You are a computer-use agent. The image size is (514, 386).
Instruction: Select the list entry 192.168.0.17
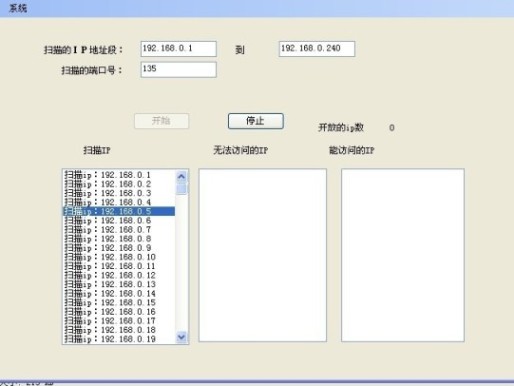click(119, 321)
